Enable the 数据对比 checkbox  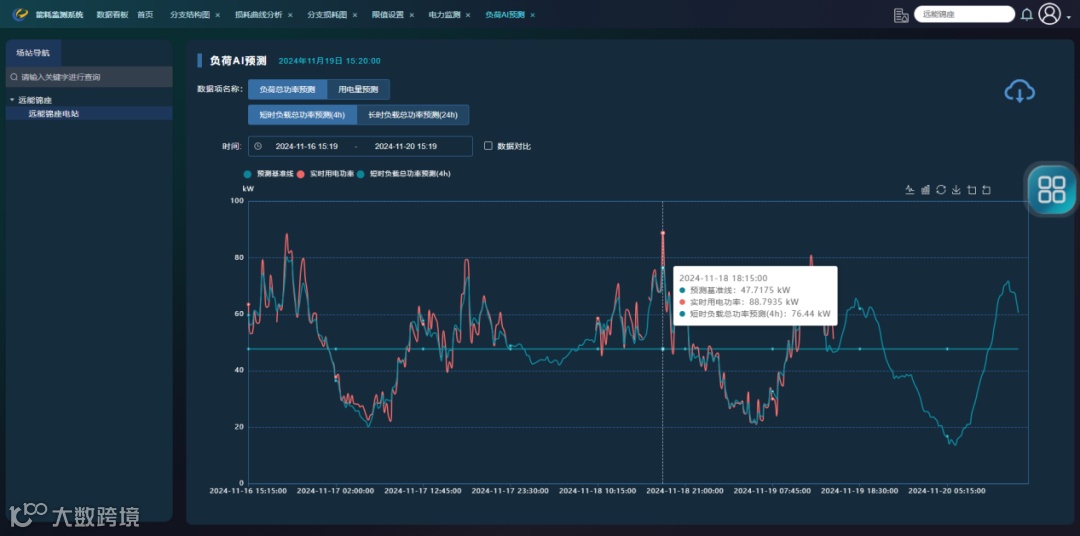pos(488,146)
